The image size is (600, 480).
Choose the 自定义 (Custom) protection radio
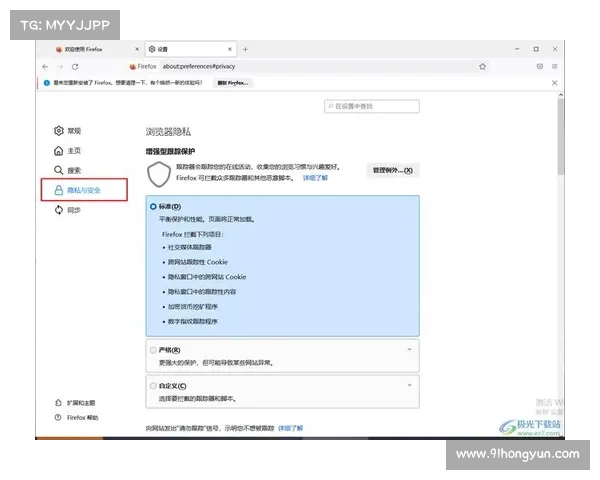click(153, 386)
